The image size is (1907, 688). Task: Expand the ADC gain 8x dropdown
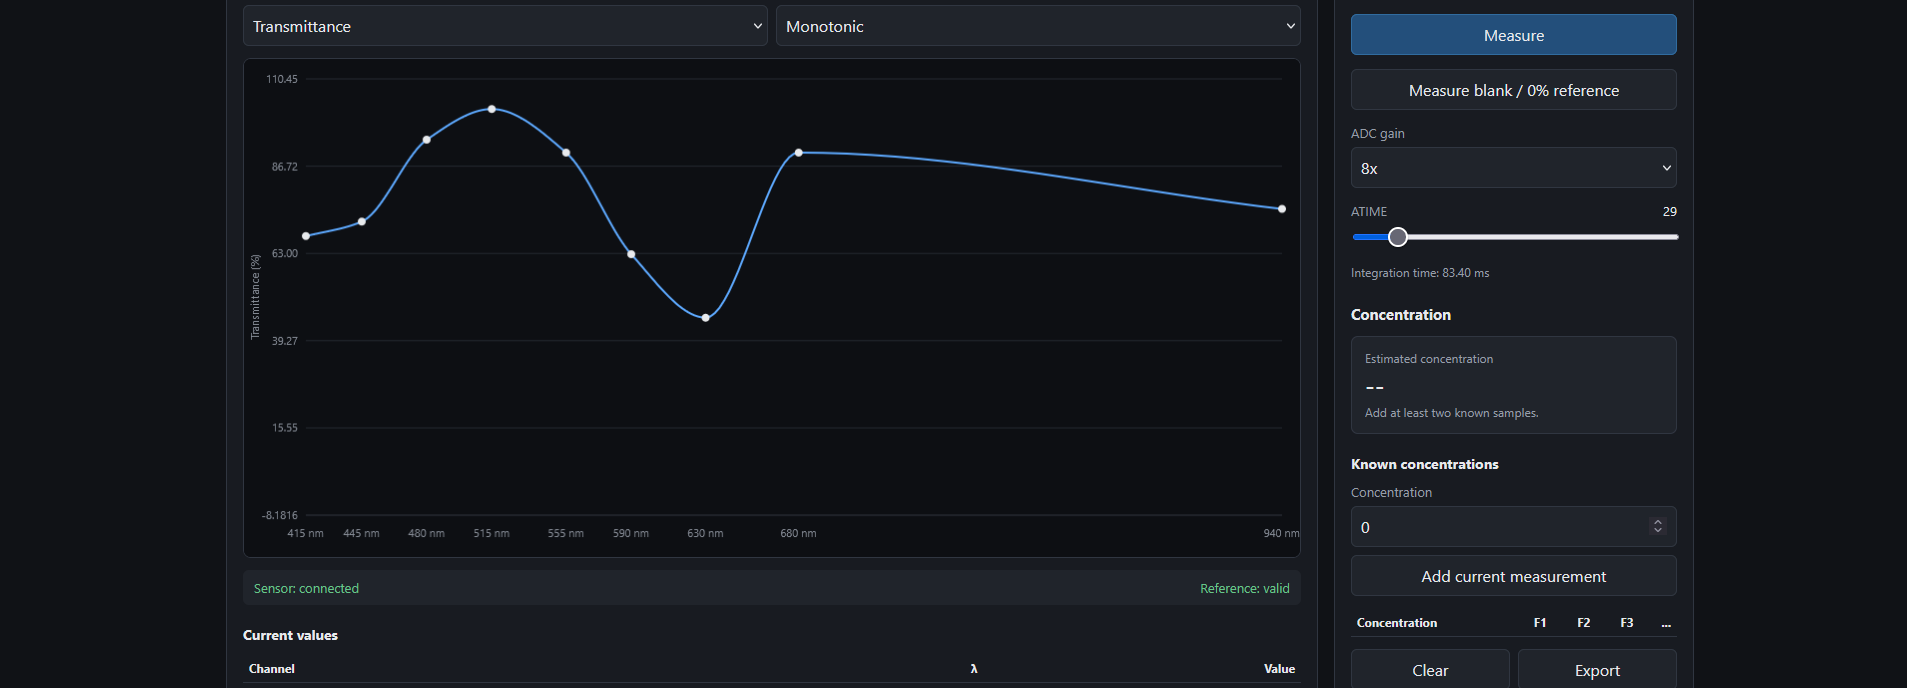click(x=1513, y=168)
